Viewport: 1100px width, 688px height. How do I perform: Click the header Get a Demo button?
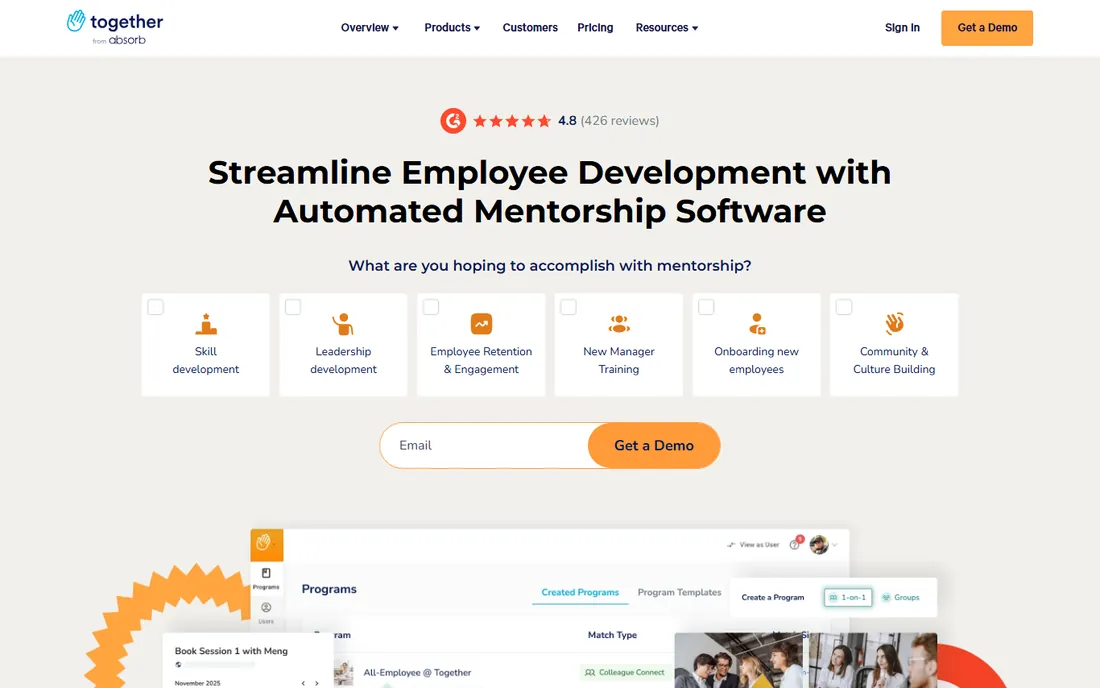click(x=987, y=28)
